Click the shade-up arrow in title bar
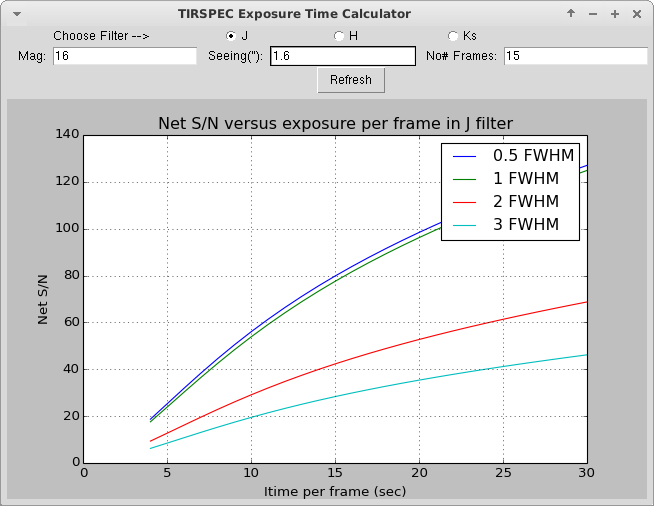This screenshot has width=654, height=506. point(571,14)
